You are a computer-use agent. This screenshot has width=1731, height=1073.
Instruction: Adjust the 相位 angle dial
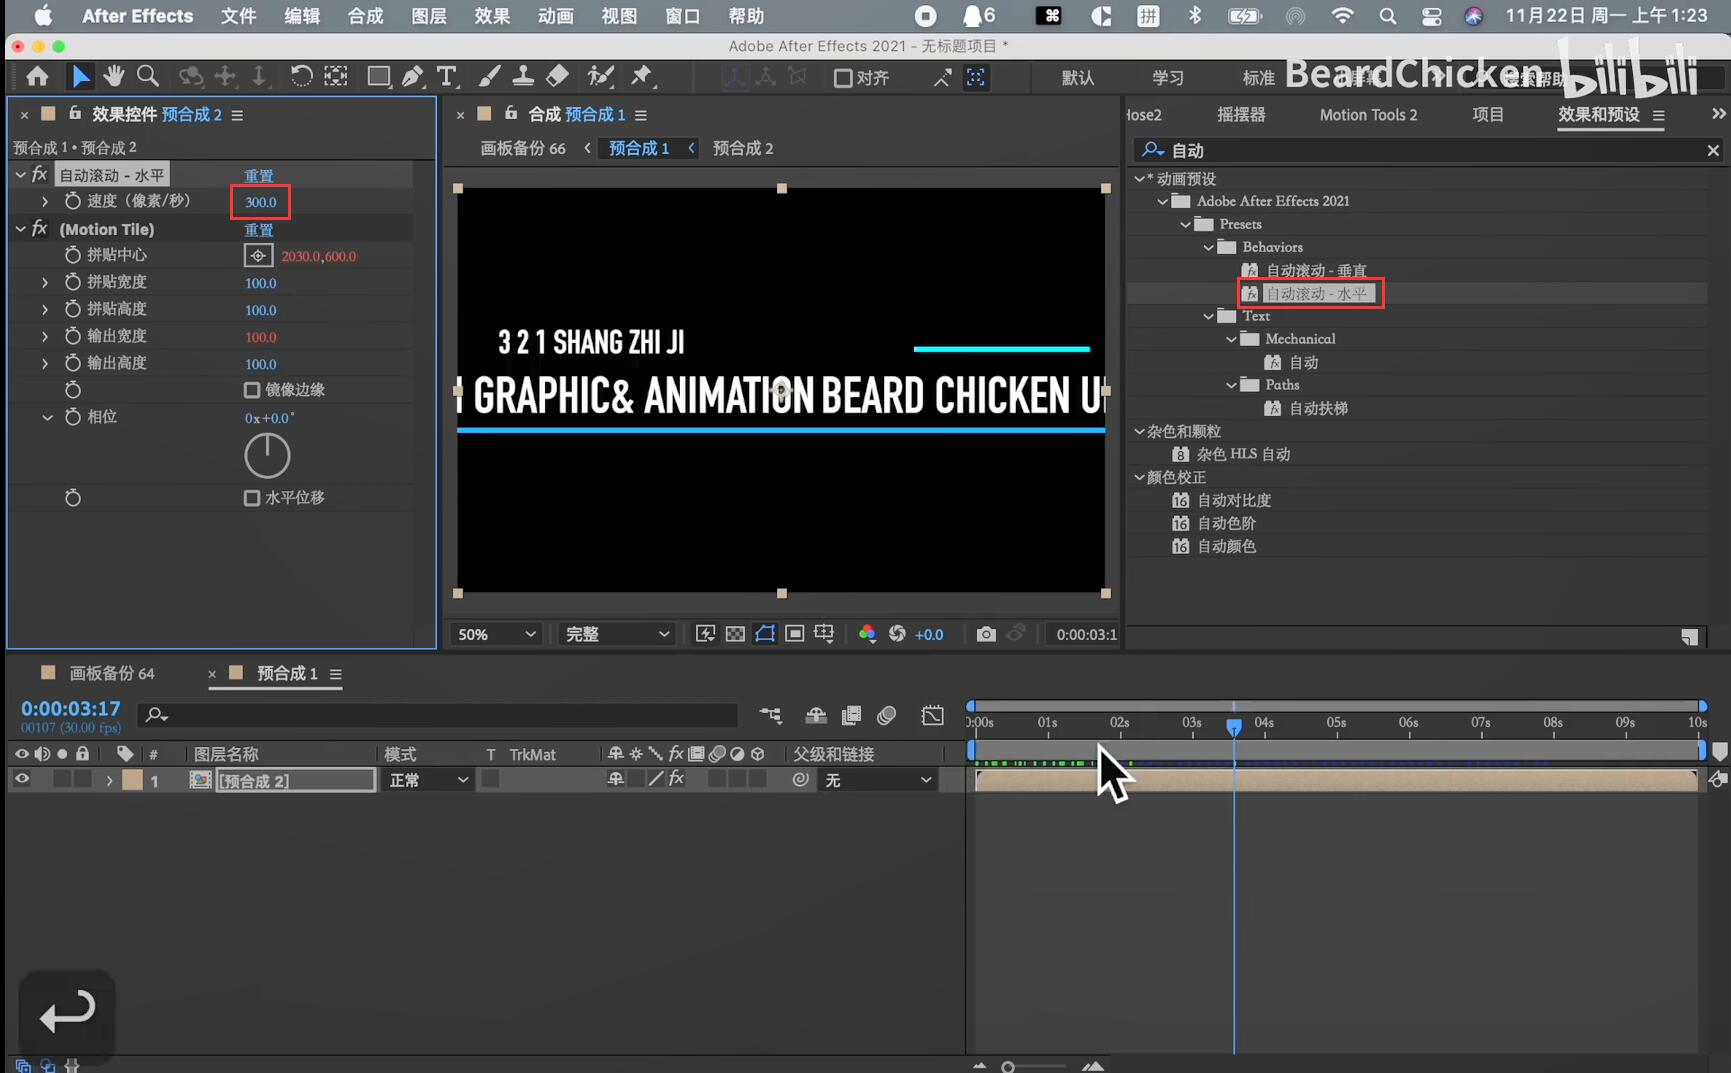point(266,456)
